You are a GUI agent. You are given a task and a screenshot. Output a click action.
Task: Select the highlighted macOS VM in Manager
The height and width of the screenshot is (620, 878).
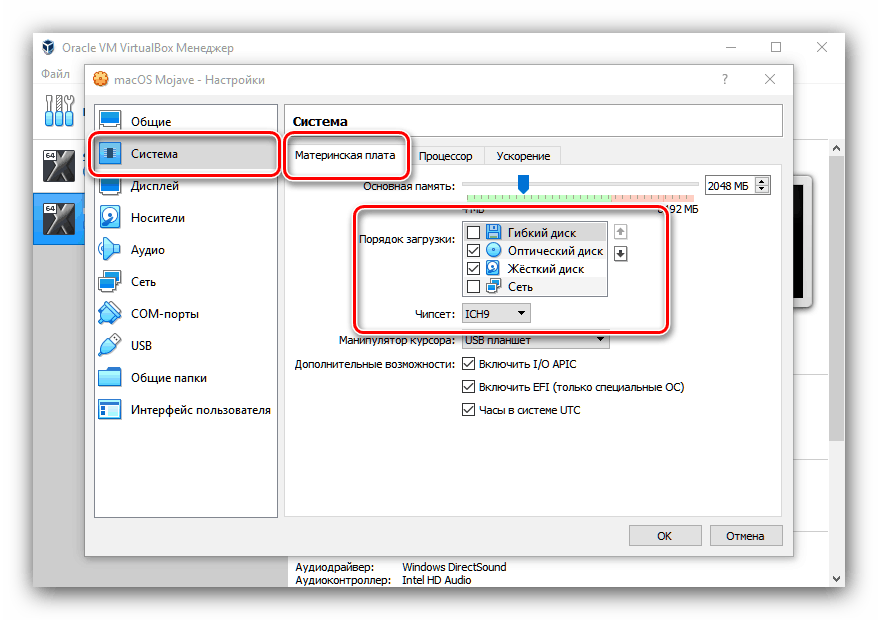click(x=59, y=218)
